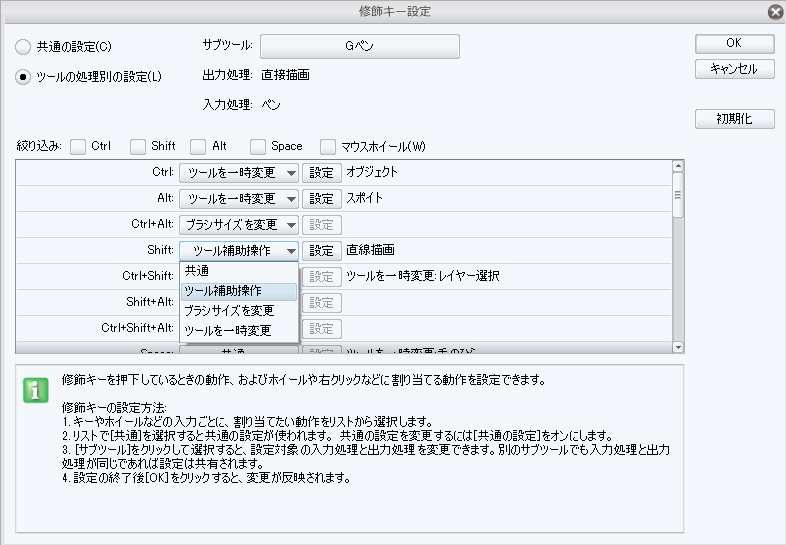Viewport: 786px width, 545px height.
Task: Open the Alt row action dropdown
Action: [x=239, y=199]
